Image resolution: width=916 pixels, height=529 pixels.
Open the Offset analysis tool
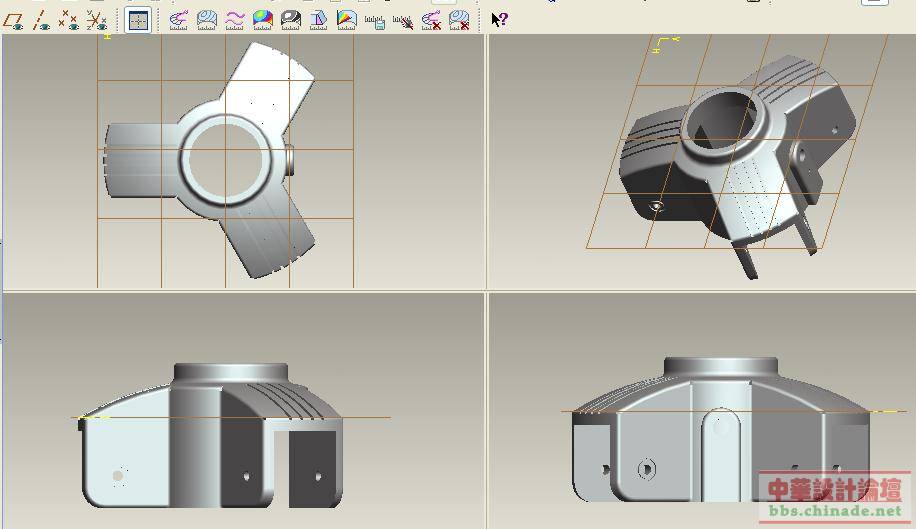(x=235, y=19)
